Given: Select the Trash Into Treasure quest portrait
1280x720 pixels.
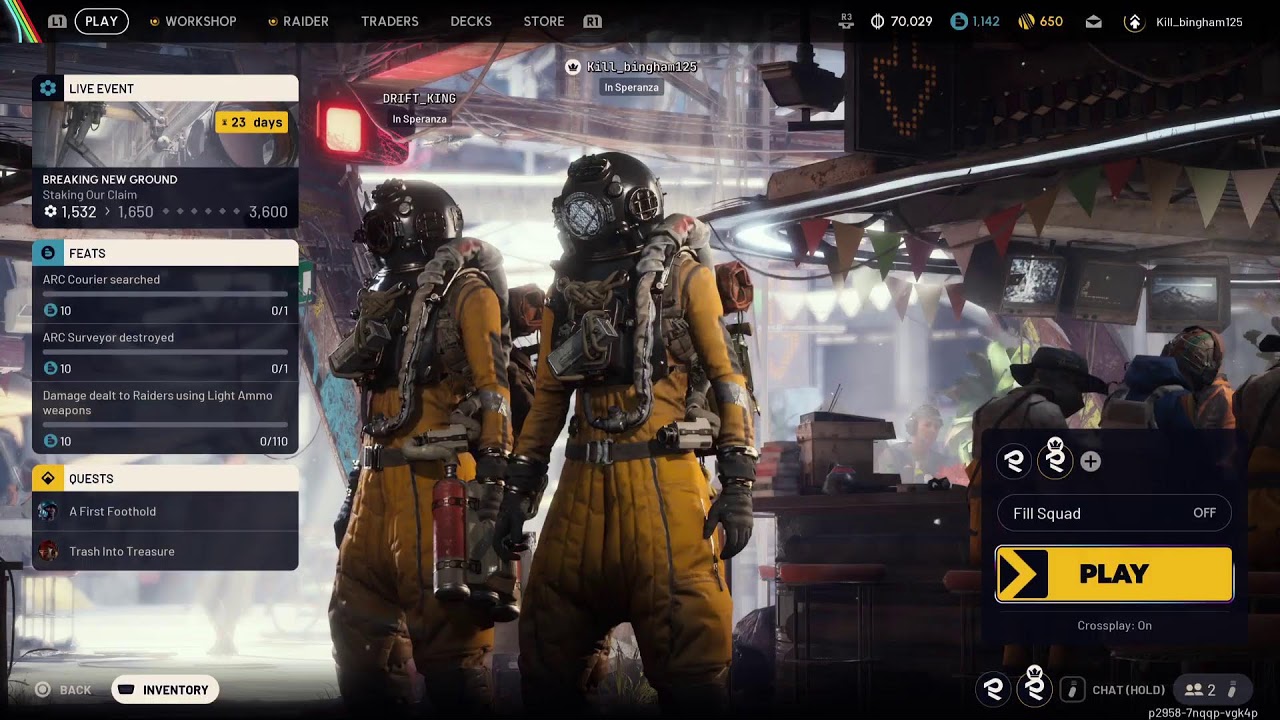Looking at the screenshot, I should coord(48,551).
